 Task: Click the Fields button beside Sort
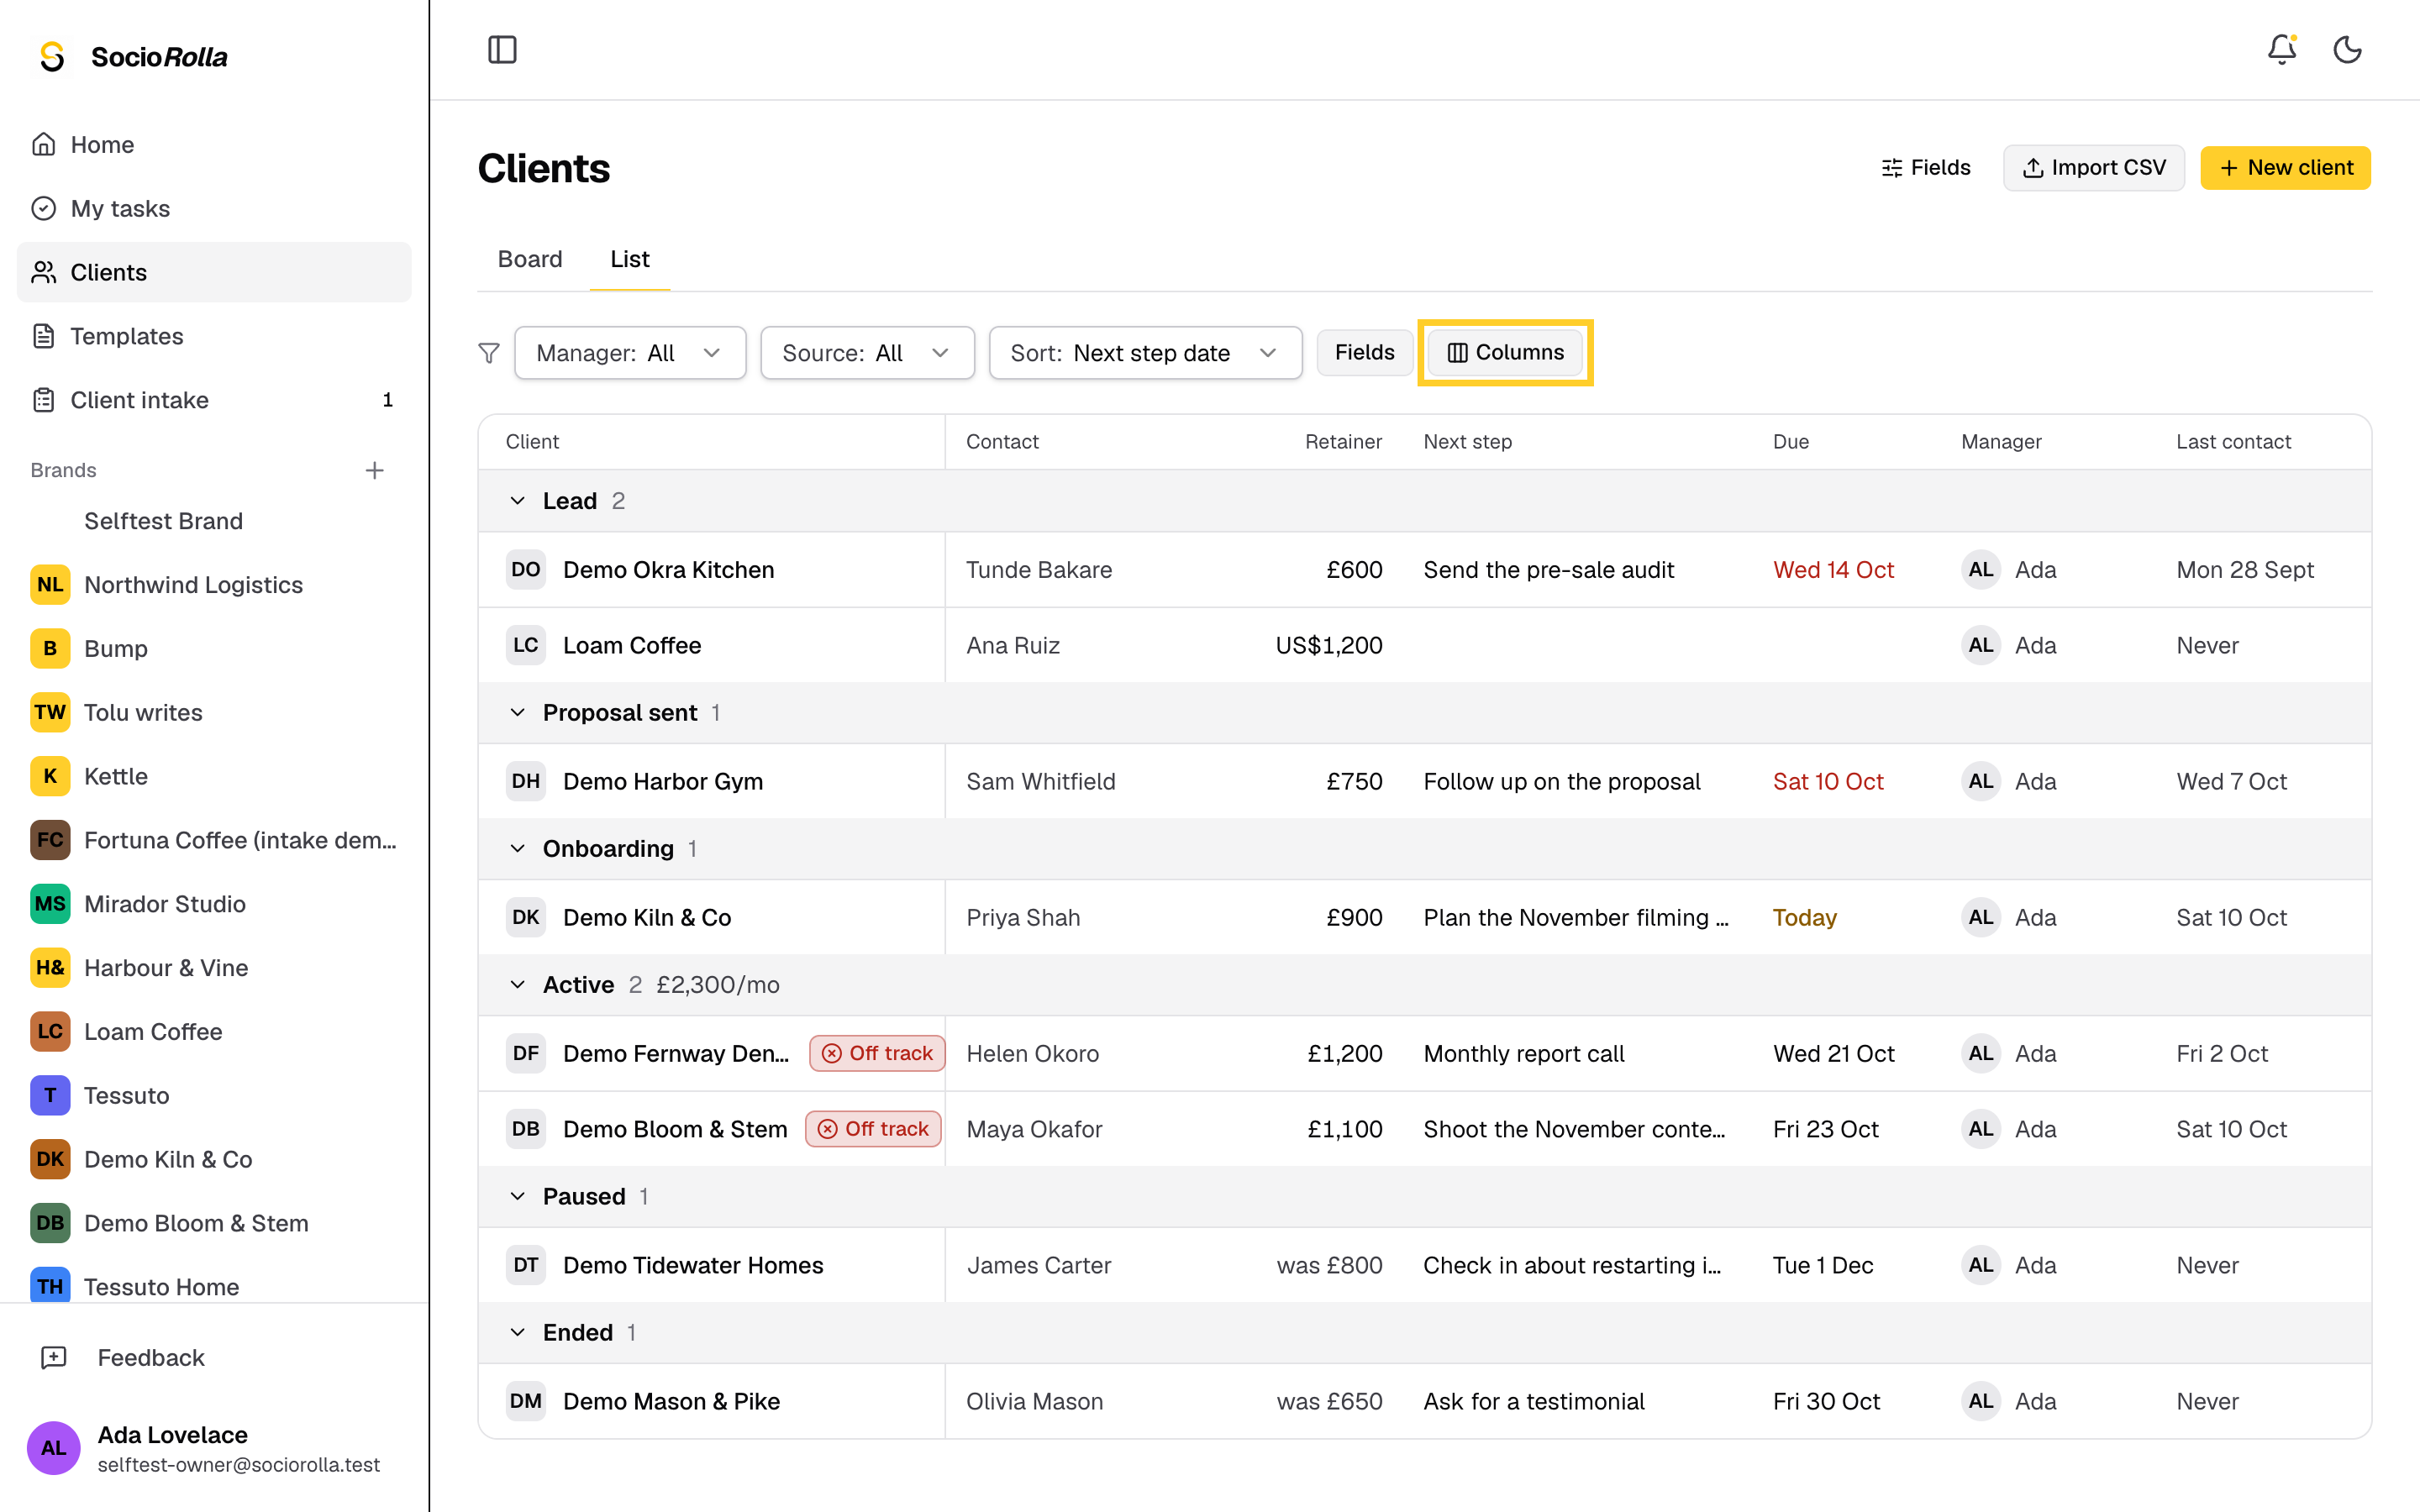pos(1364,352)
